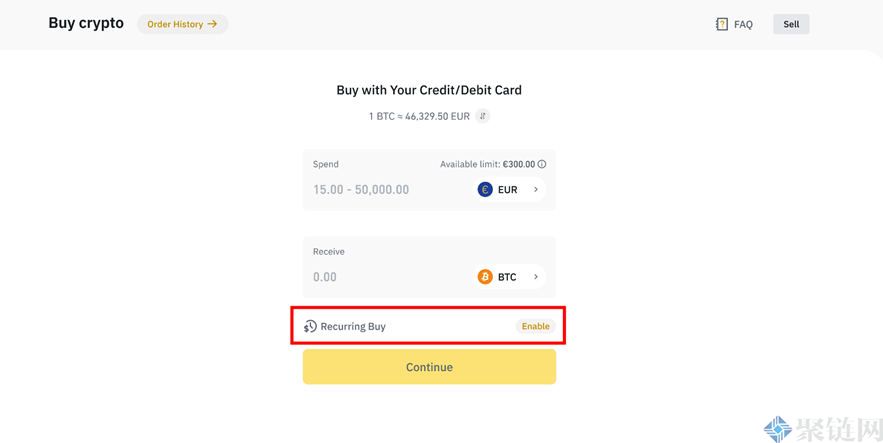Click the arrow icon beside Order History
Screen dimensions: 883x443
click(x=213, y=24)
